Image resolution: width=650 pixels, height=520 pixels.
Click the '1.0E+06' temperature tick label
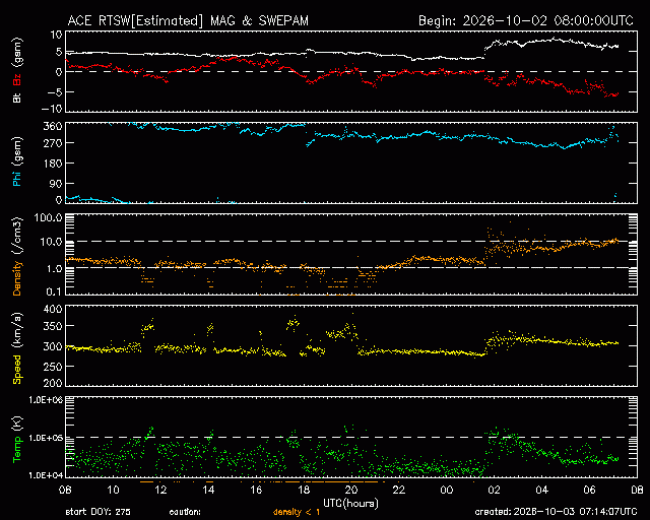click(x=45, y=400)
